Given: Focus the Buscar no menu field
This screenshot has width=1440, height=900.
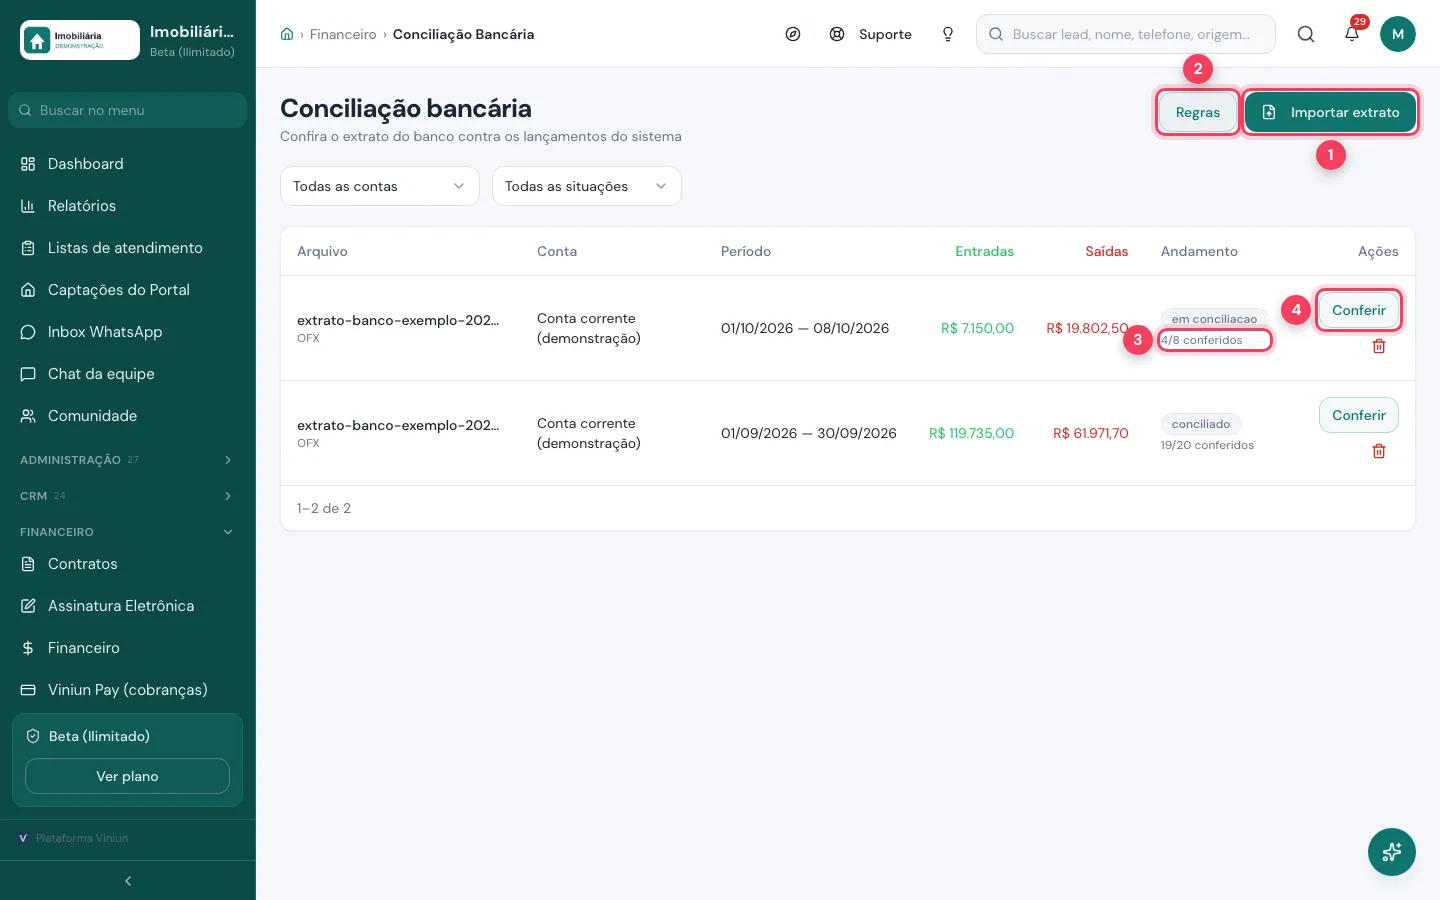Looking at the screenshot, I should coord(128,110).
